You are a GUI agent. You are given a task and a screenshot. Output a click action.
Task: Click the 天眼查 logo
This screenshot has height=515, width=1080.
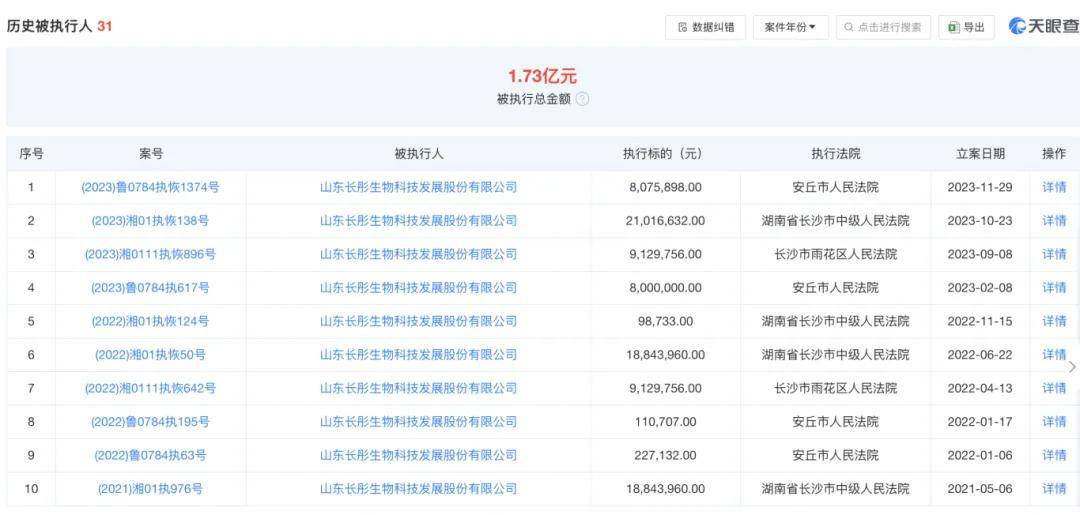coord(1043,26)
